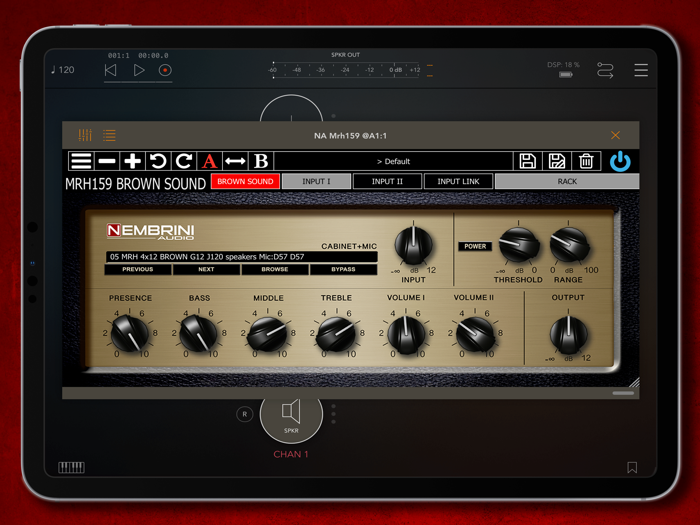Screen dimensions: 700x525
Task: Click the OUTPUT level knob
Action: [x=568, y=334]
